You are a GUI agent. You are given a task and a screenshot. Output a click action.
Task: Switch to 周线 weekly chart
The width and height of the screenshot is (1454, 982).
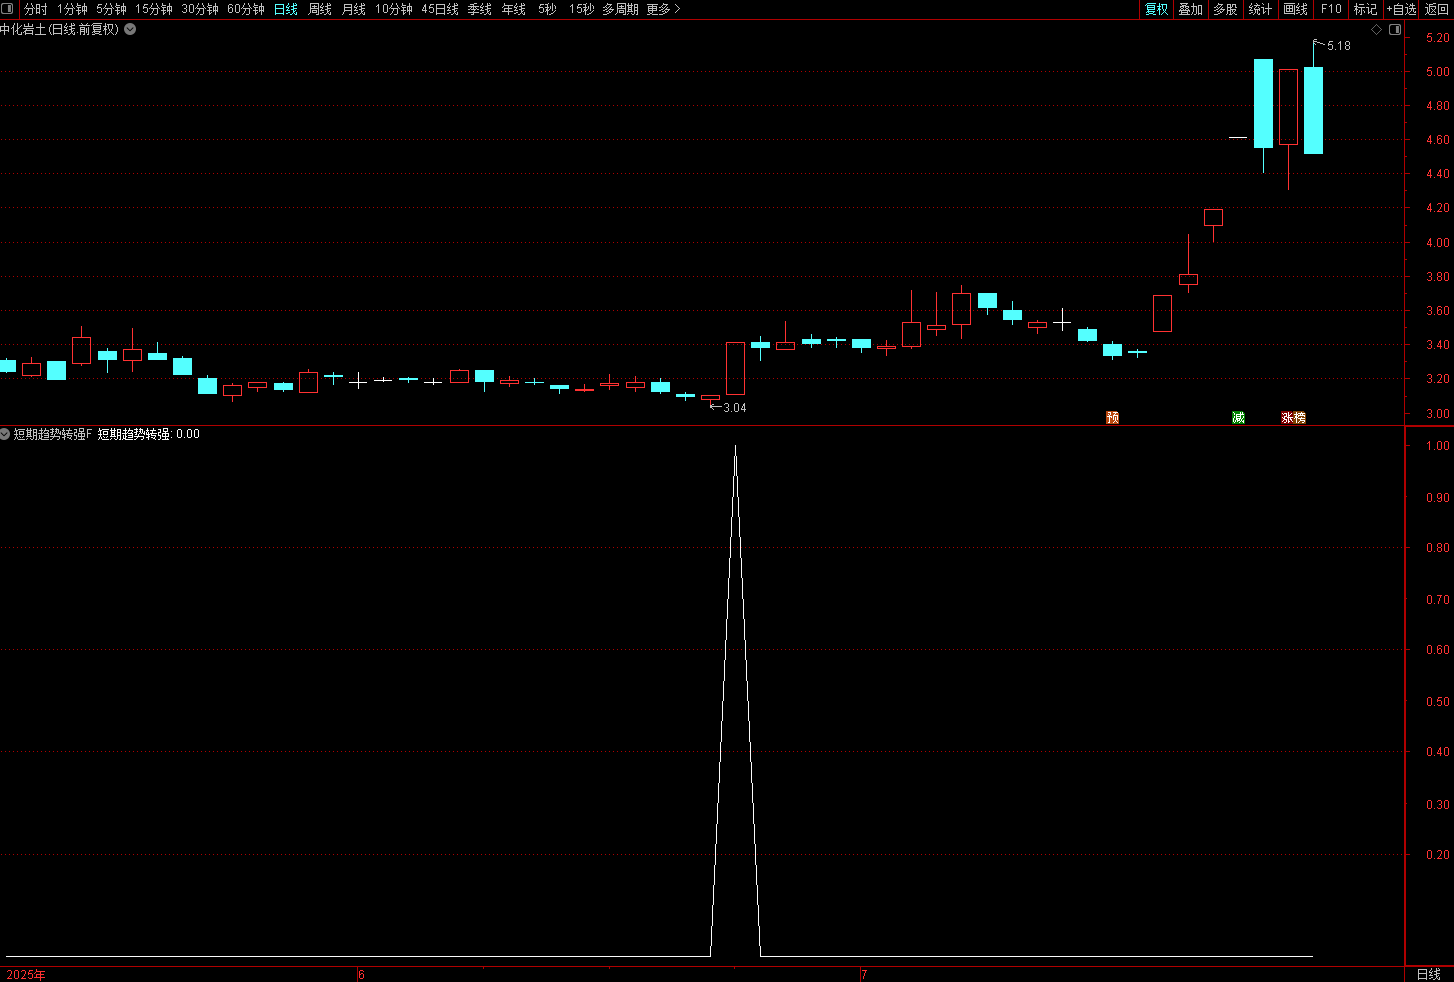pyautogui.click(x=320, y=9)
